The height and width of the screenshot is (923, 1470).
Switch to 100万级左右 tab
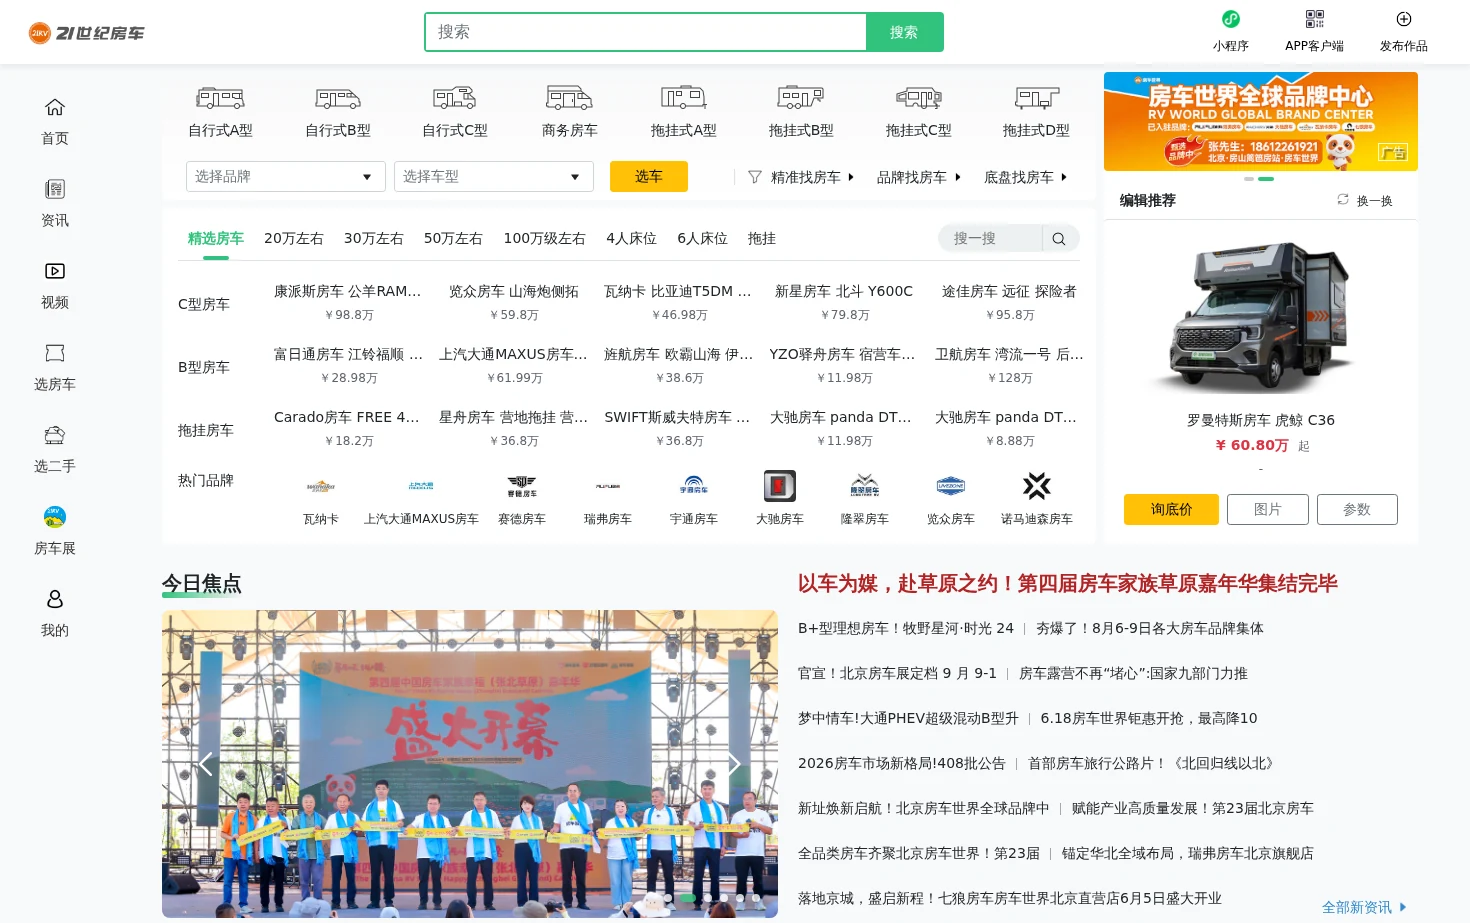click(545, 239)
